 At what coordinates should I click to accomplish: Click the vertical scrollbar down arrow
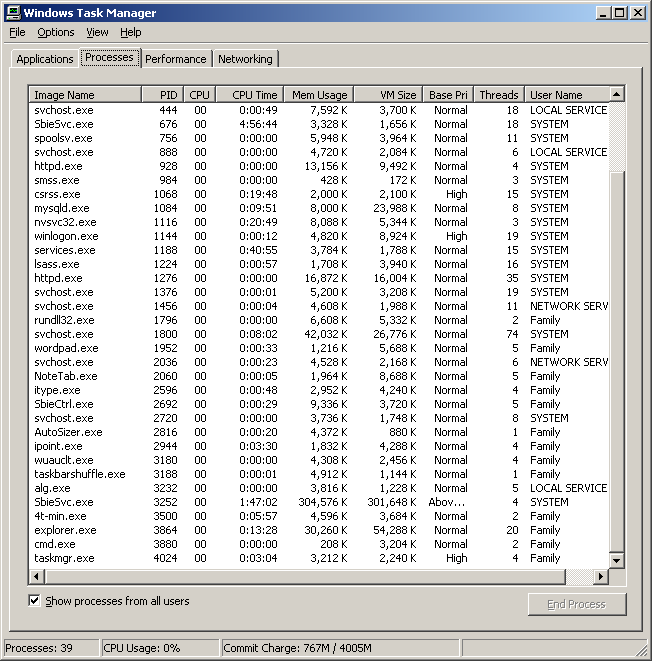[617, 560]
